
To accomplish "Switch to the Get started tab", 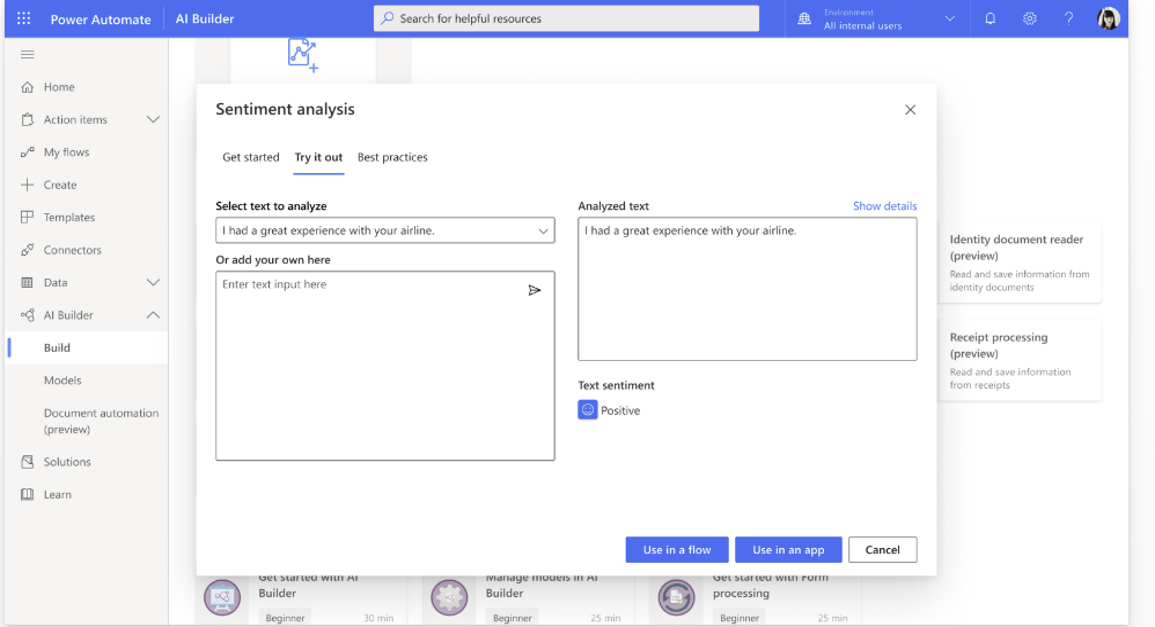I will point(250,157).
